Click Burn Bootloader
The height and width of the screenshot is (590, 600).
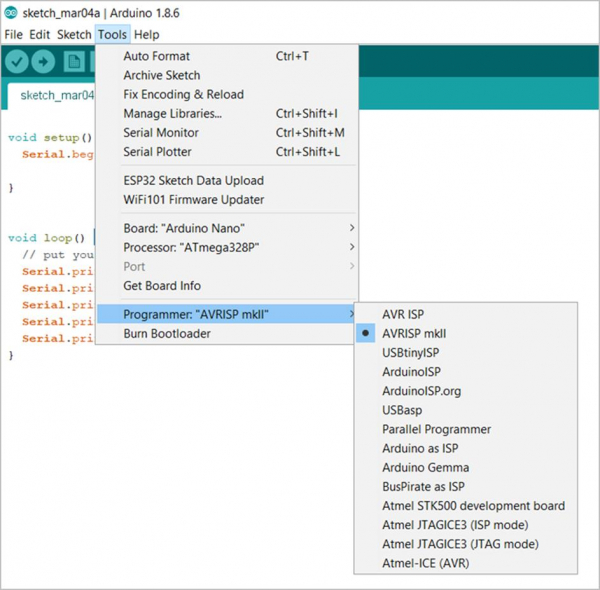(x=166, y=333)
